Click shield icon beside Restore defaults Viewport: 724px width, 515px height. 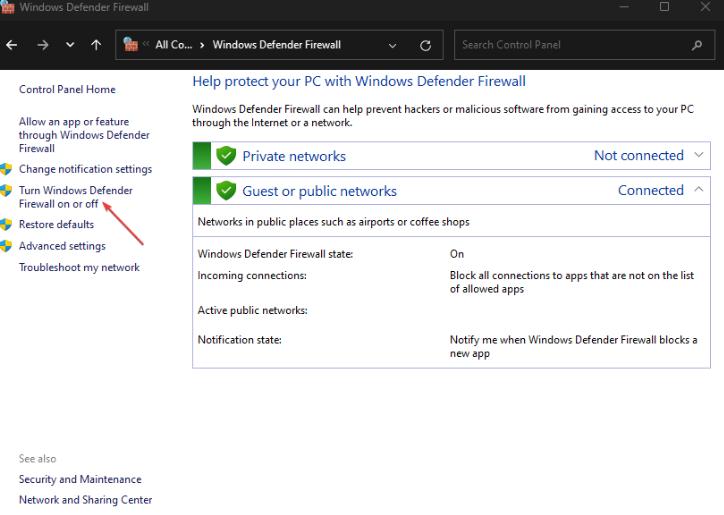click(6, 224)
